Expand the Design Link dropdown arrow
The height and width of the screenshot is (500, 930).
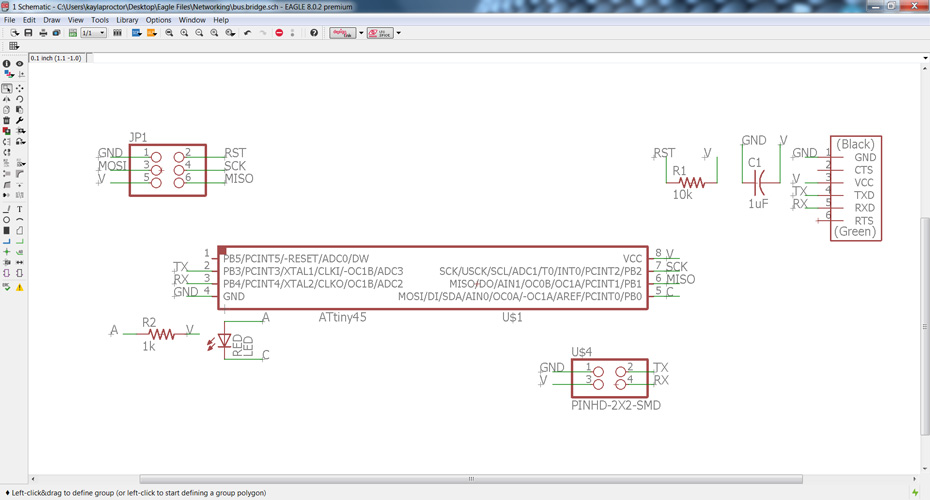coord(361,33)
